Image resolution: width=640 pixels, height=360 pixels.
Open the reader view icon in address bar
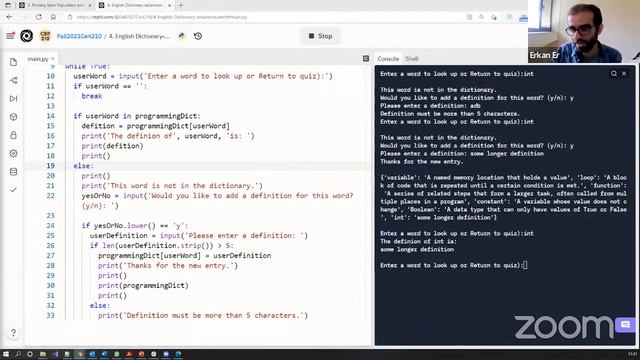pos(469,17)
